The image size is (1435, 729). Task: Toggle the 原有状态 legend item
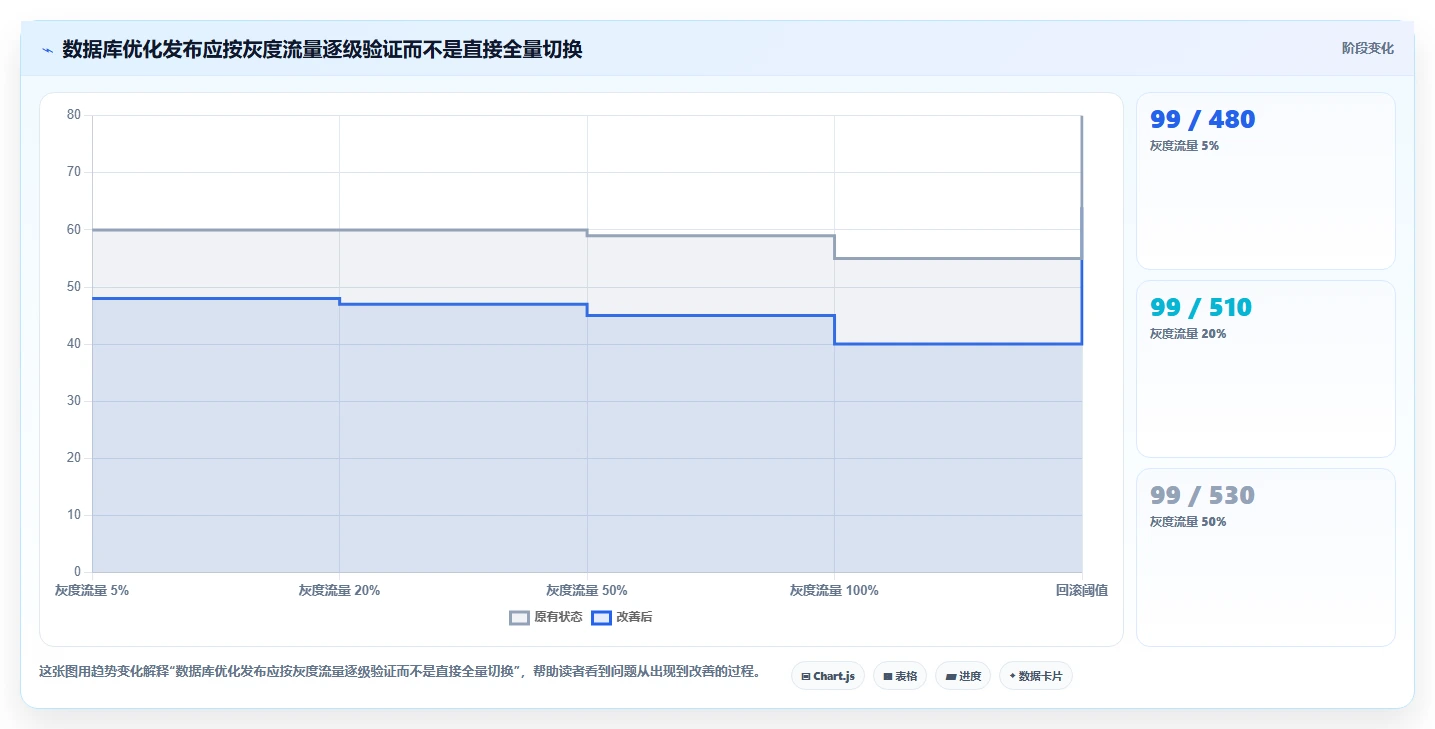tap(546, 618)
